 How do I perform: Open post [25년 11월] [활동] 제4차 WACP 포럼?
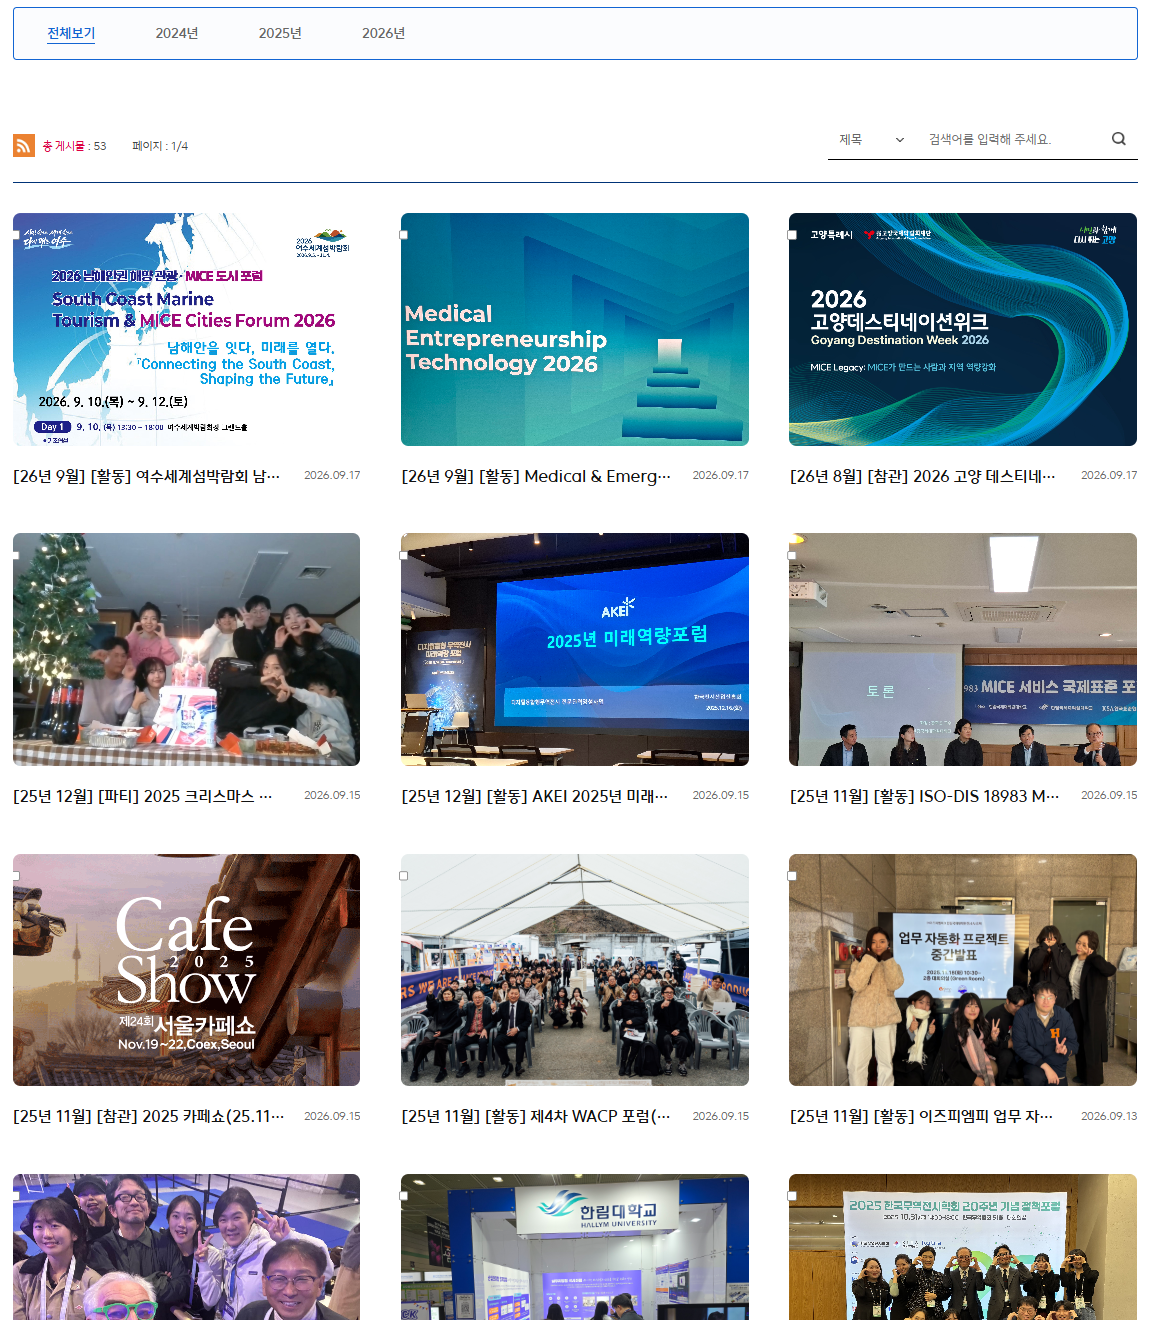point(536,1116)
